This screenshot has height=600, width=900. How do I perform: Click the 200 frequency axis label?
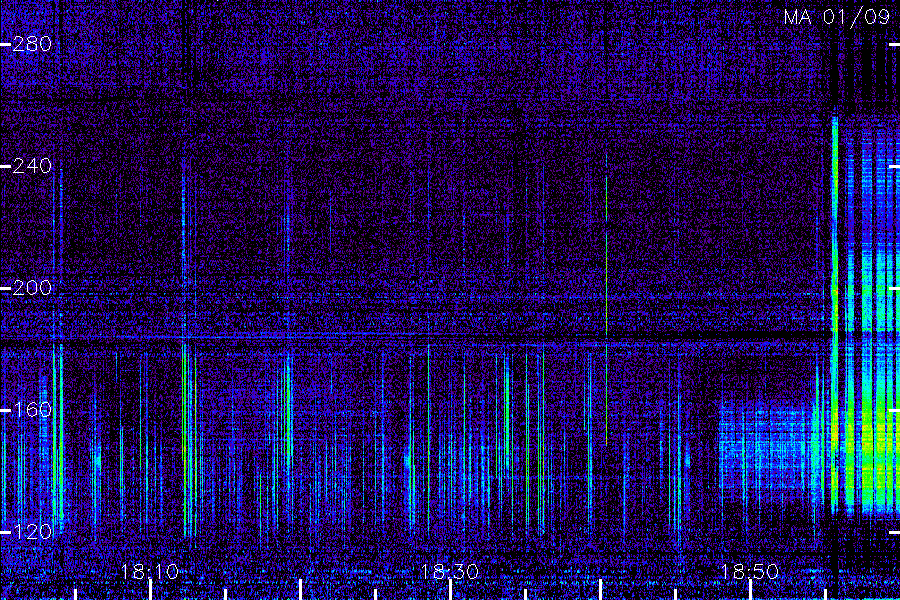[32, 288]
